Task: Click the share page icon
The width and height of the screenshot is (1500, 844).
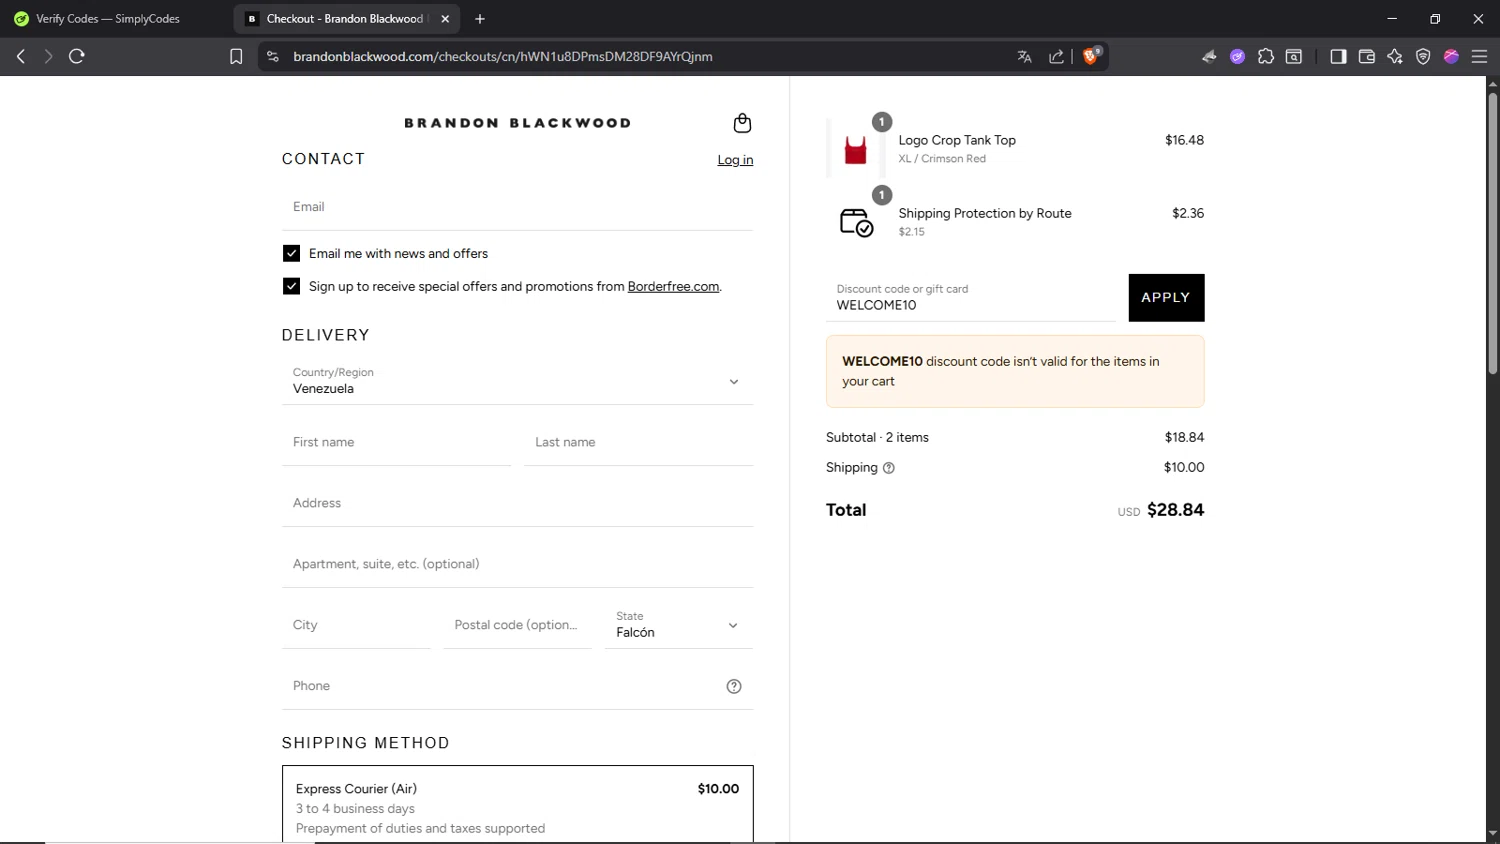Action: point(1056,57)
